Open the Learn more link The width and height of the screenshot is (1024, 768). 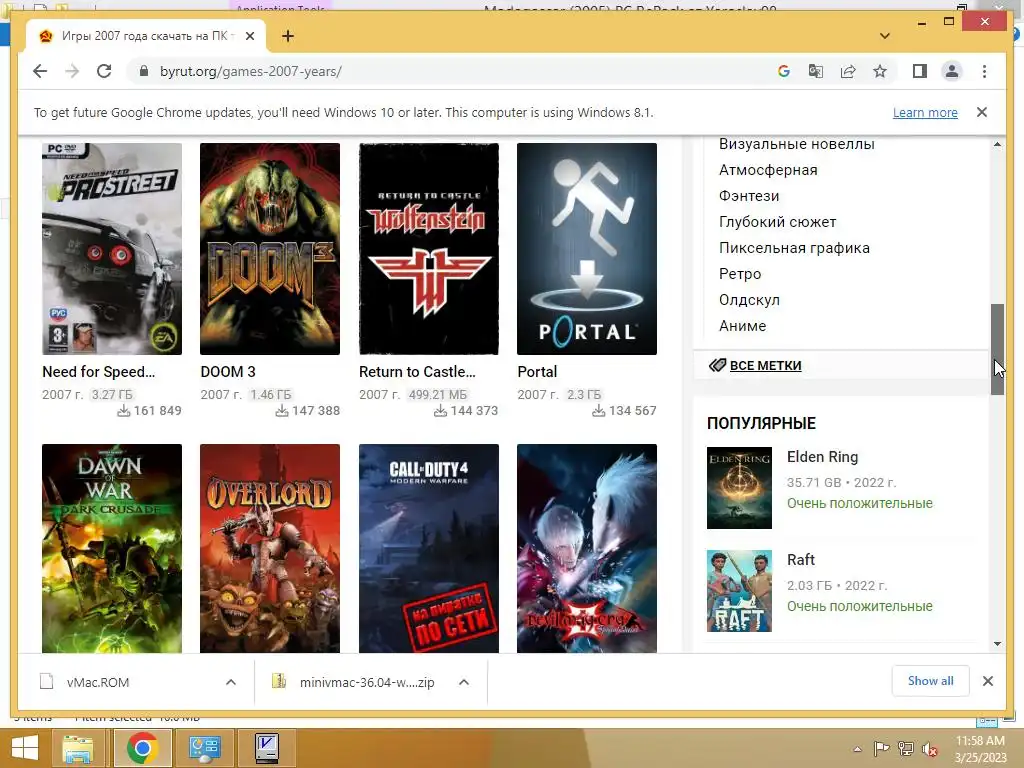tap(925, 112)
